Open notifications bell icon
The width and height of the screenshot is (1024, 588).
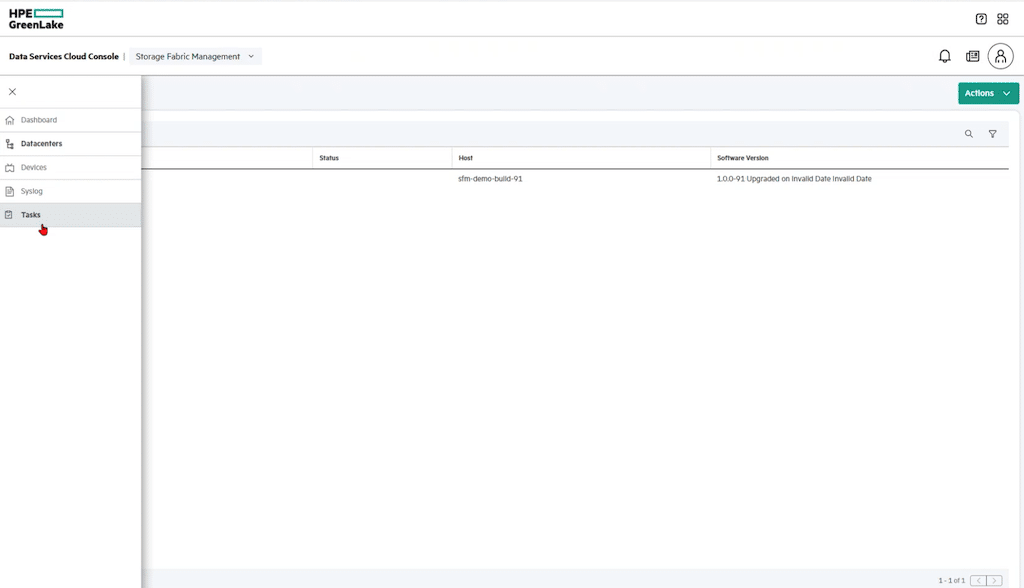[944, 56]
